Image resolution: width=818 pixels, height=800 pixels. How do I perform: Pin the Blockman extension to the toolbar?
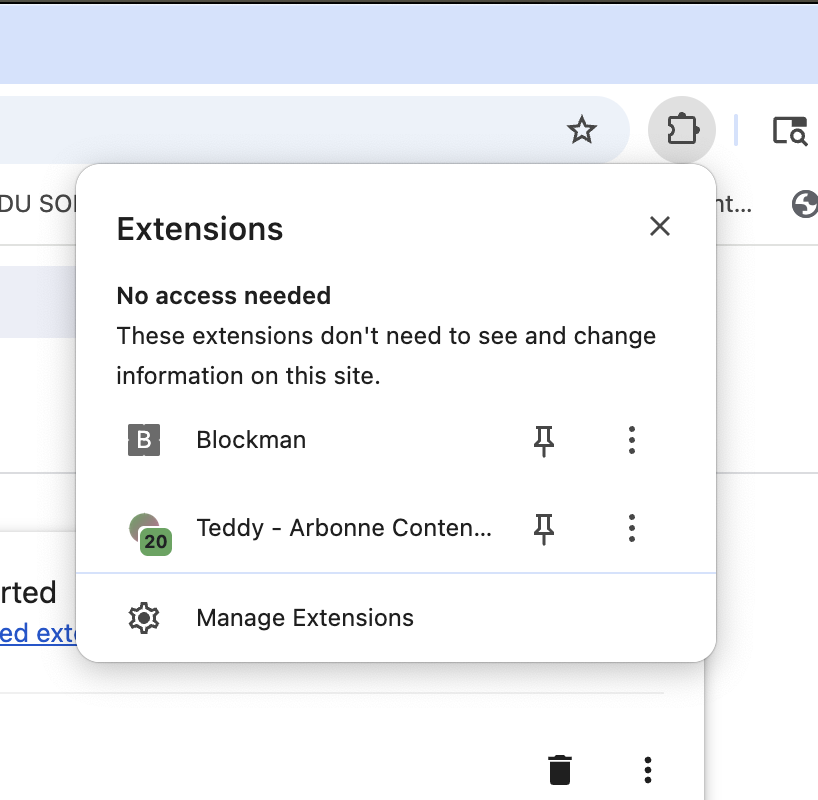coord(544,440)
